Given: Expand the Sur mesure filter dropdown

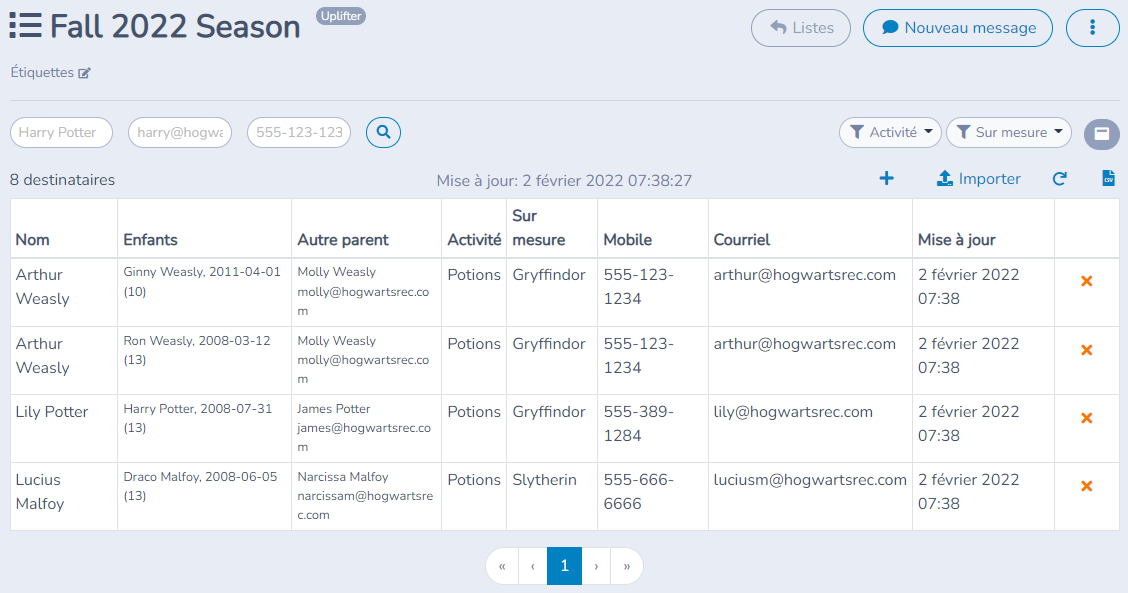Looking at the screenshot, I should [1009, 132].
